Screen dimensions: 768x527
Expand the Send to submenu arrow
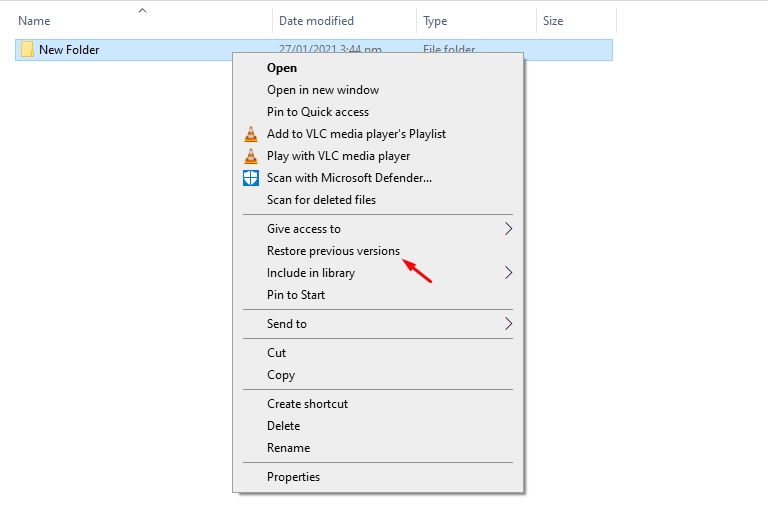508,324
